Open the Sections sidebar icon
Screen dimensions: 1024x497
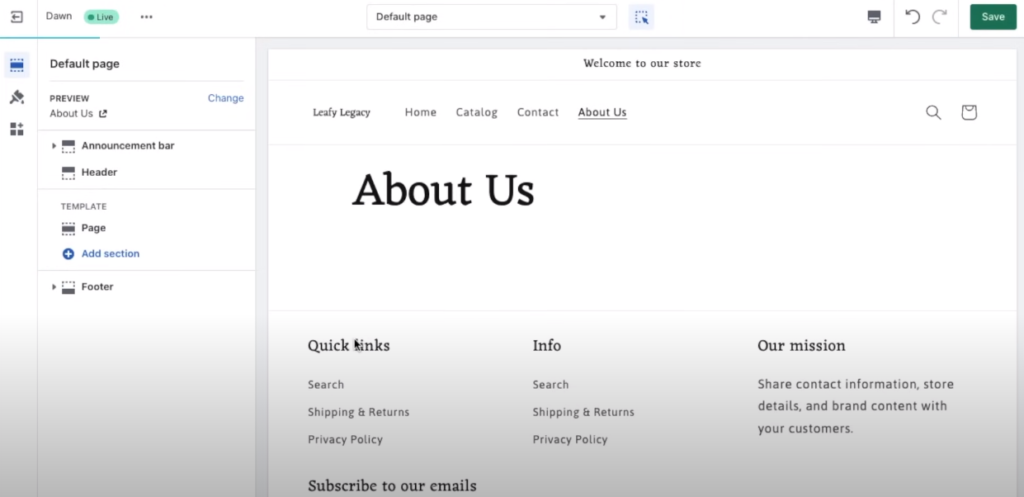coord(17,65)
